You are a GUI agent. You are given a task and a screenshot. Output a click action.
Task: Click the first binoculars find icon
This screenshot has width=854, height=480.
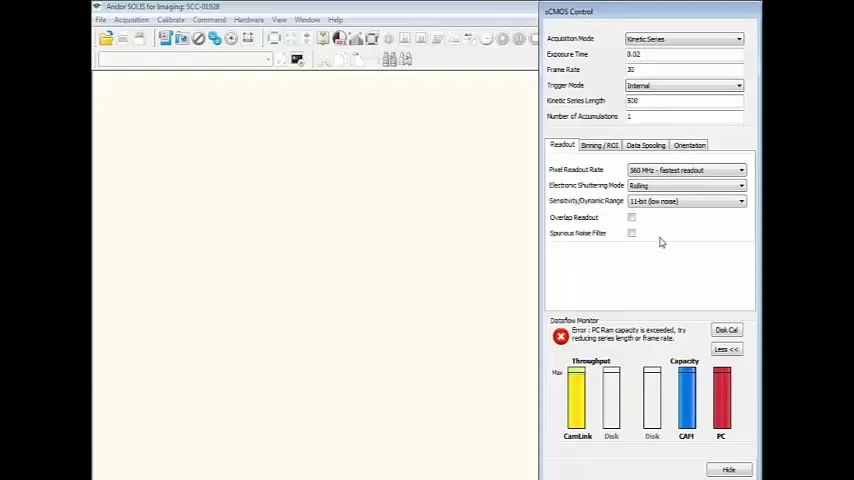(389, 59)
